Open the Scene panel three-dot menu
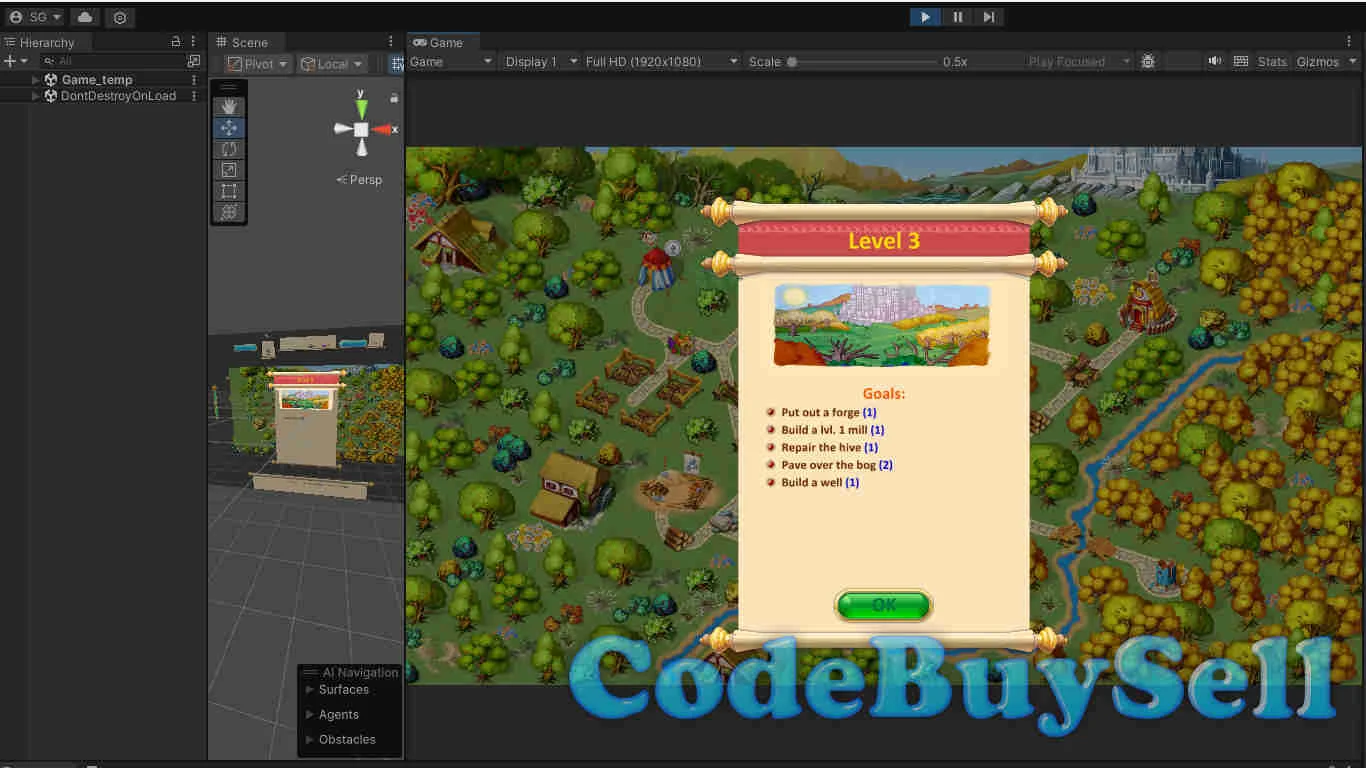This screenshot has height=768, width=1366. (391, 42)
